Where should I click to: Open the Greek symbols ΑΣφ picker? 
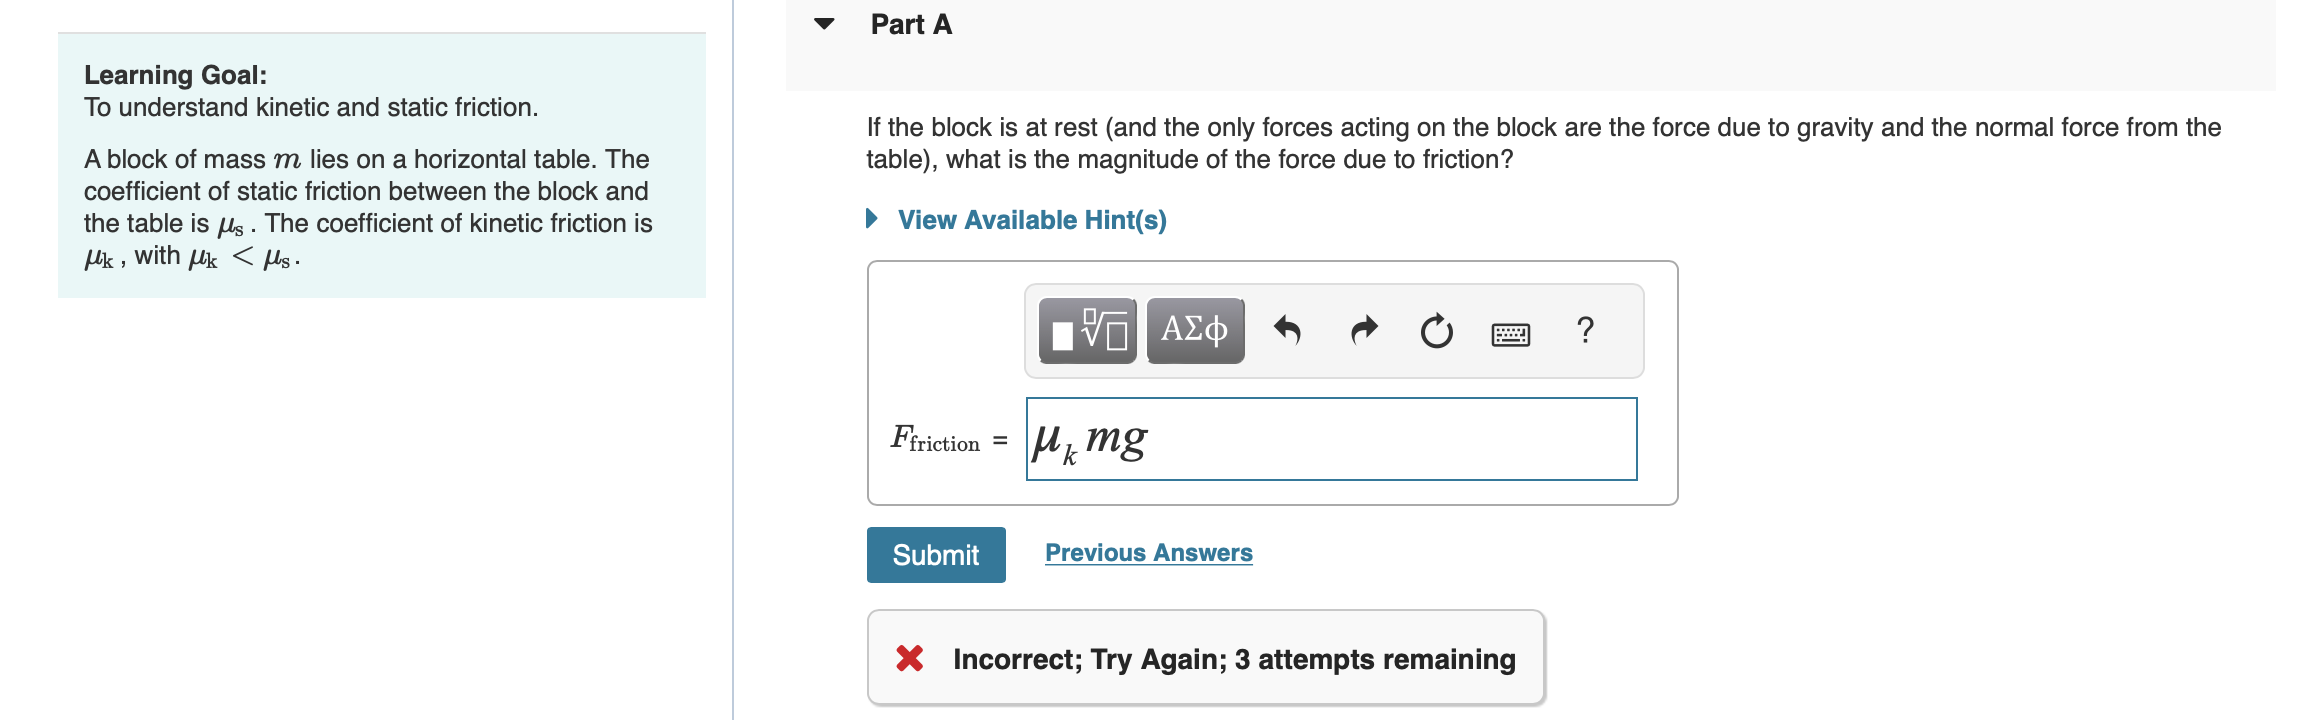pos(1194,330)
